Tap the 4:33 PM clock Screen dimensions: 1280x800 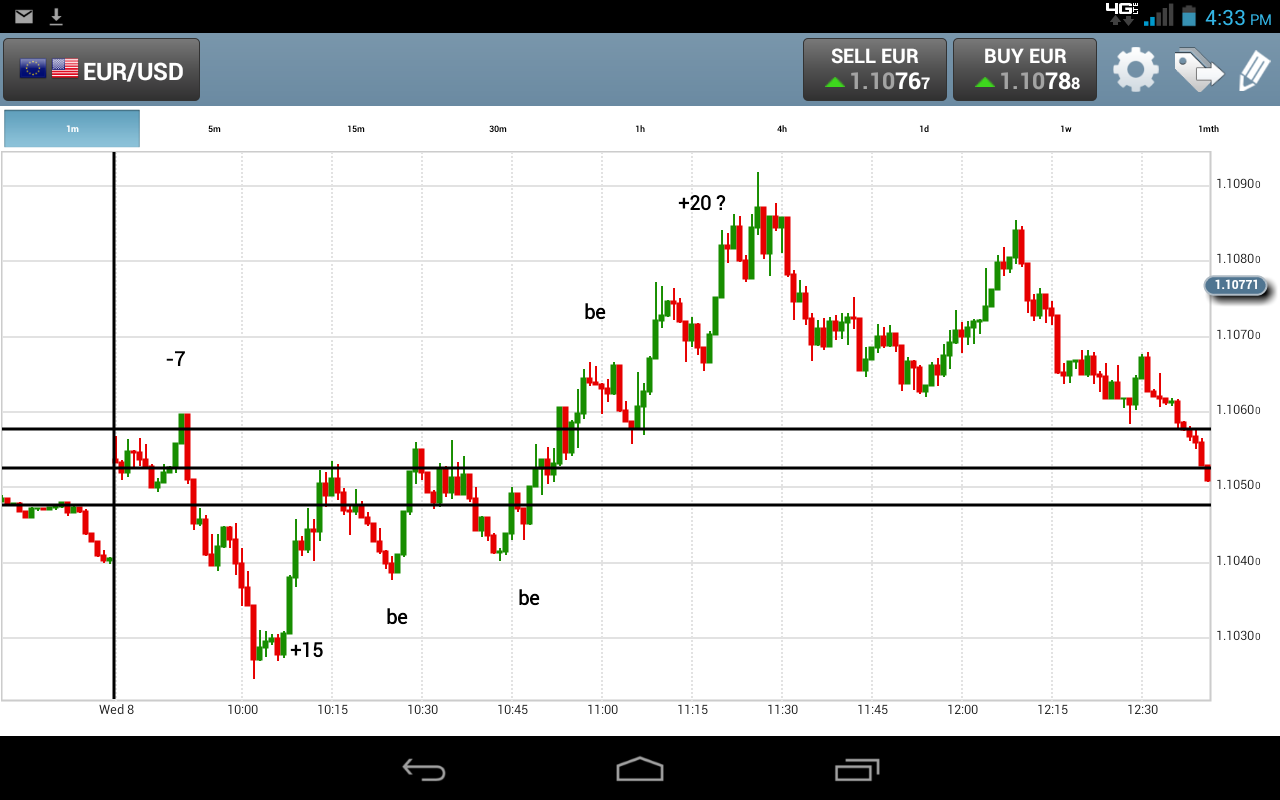click(x=1238, y=17)
